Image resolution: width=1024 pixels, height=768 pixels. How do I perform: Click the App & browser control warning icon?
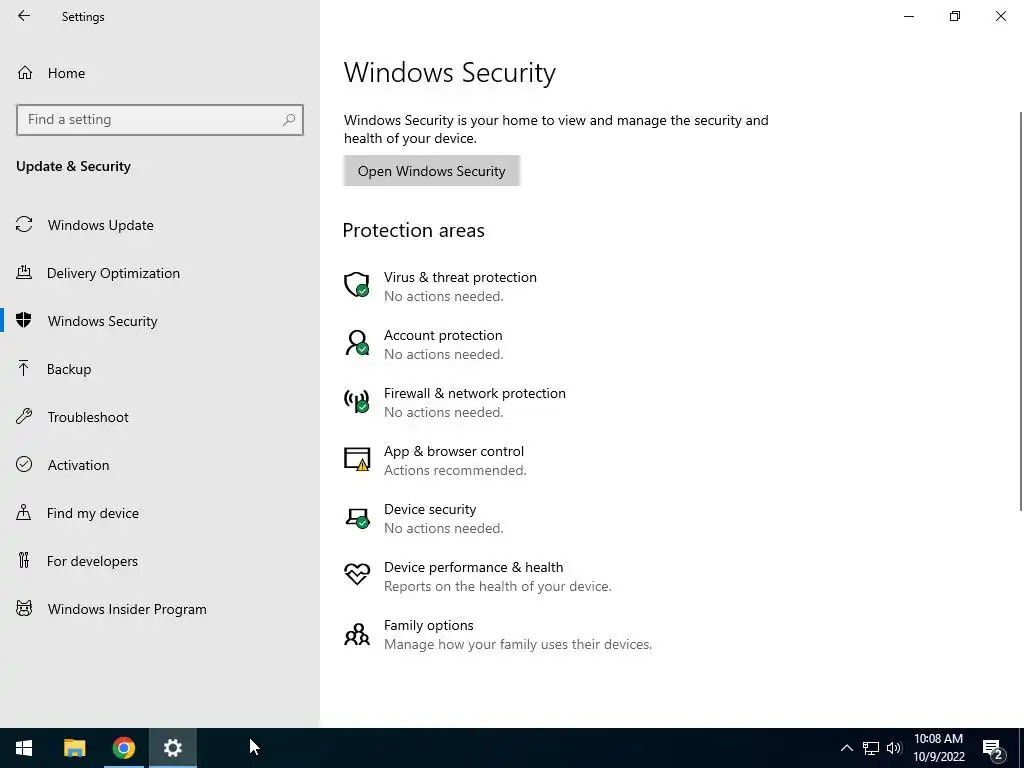click(357, 459)
